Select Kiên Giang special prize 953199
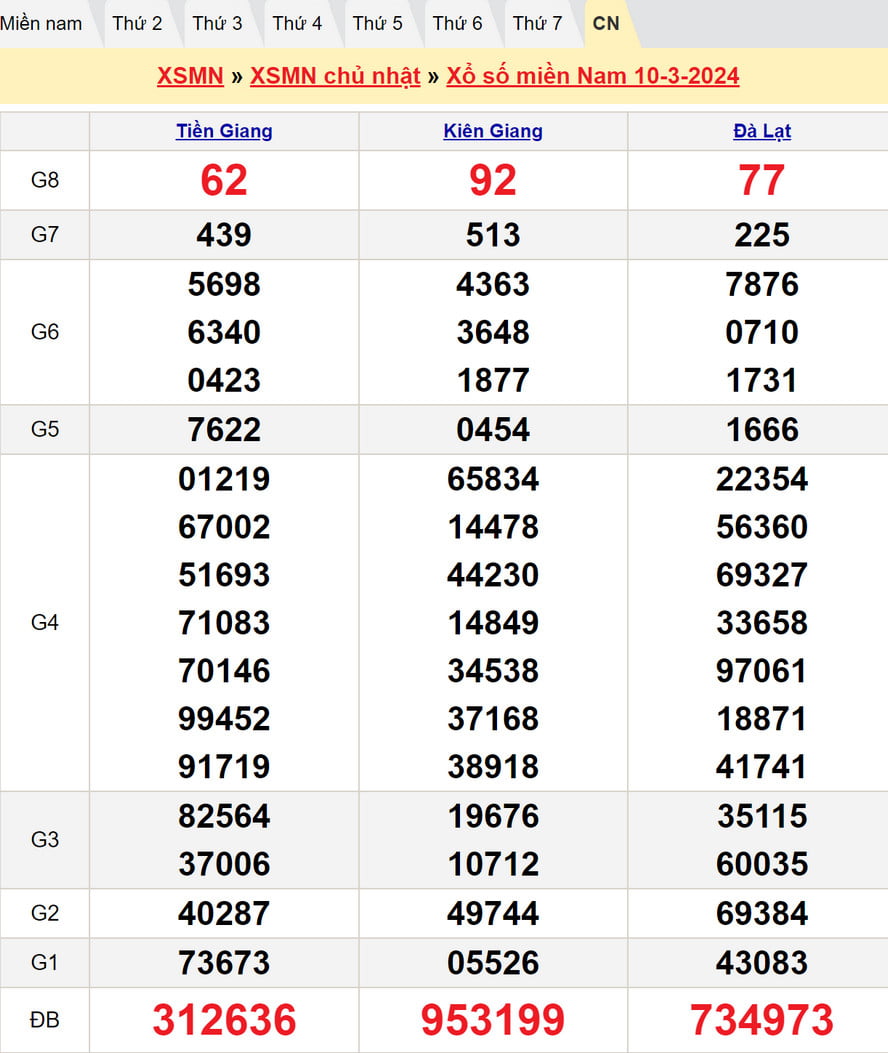Image resolution: width=888 pixels, height=1053 pixels. click(x=493, y=1020)
